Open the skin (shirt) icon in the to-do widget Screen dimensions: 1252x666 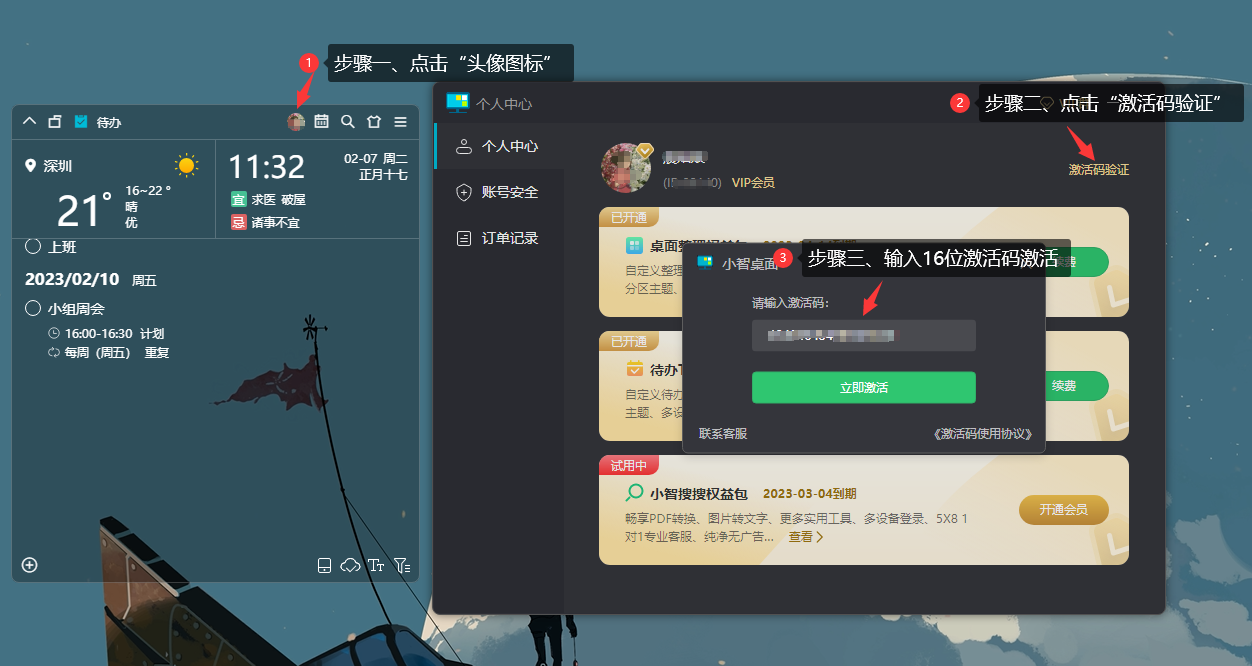pyautogui.click(x=374, y=121)
